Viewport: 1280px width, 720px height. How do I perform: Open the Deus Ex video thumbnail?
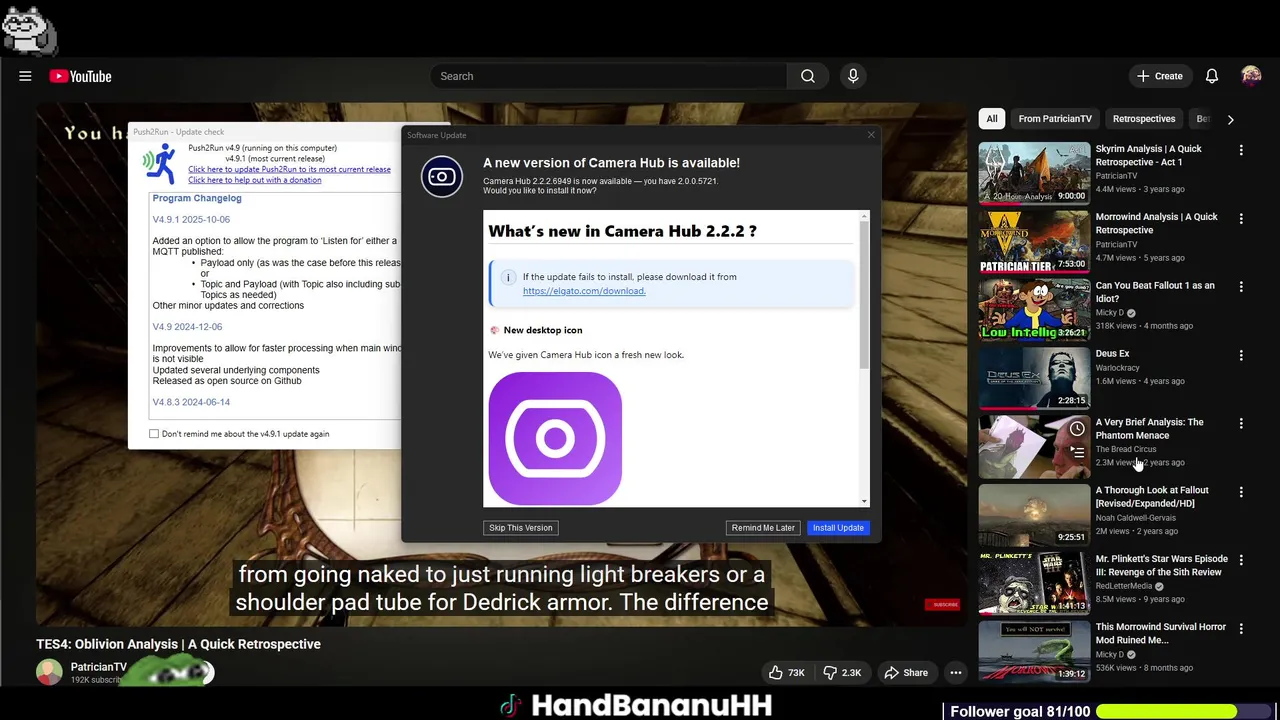[x=1034, y=378]
